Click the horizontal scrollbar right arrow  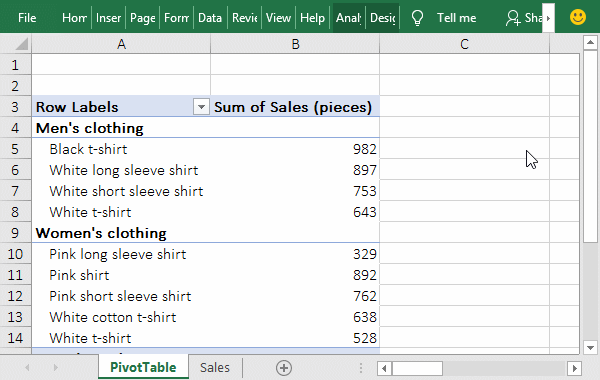(x=574, y=369)
